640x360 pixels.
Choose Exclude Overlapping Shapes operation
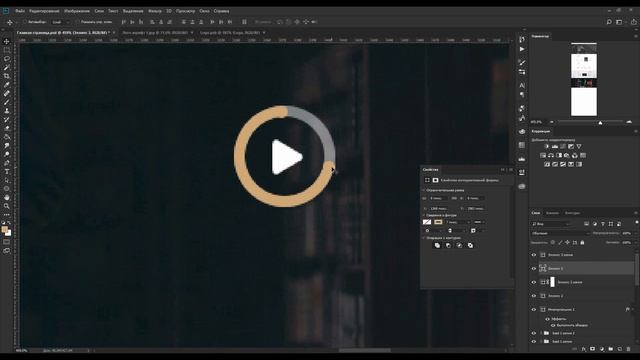[470, 245]
